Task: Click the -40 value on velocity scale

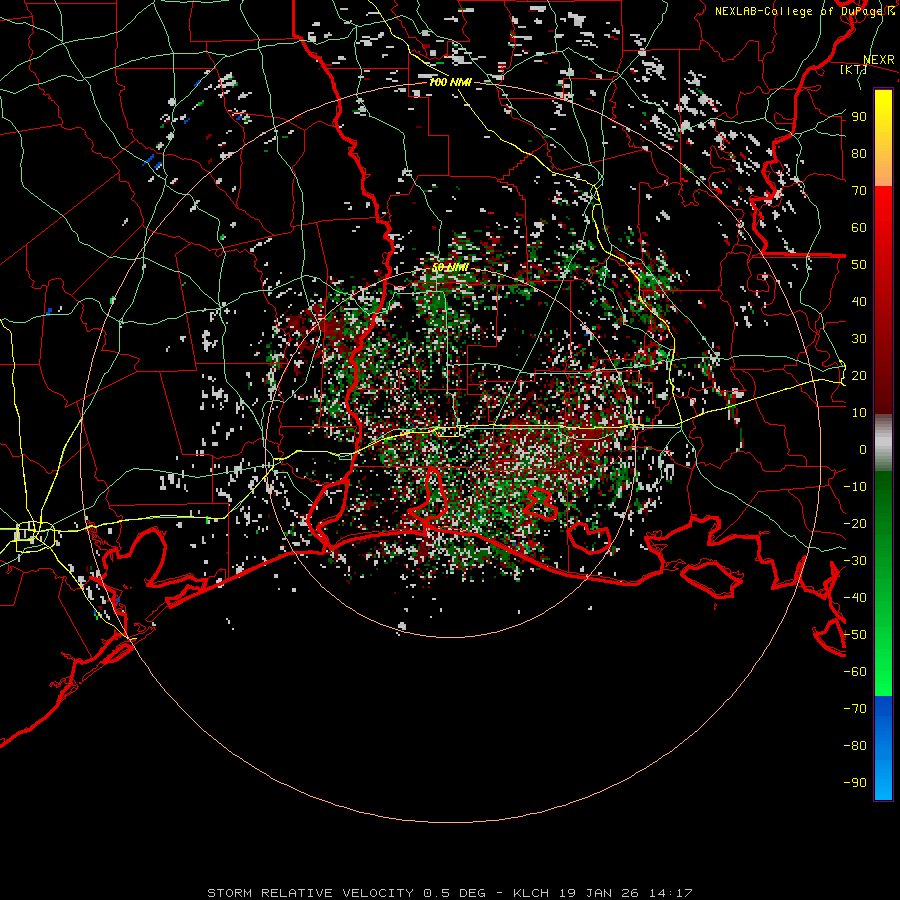Action: click(855, 598)
